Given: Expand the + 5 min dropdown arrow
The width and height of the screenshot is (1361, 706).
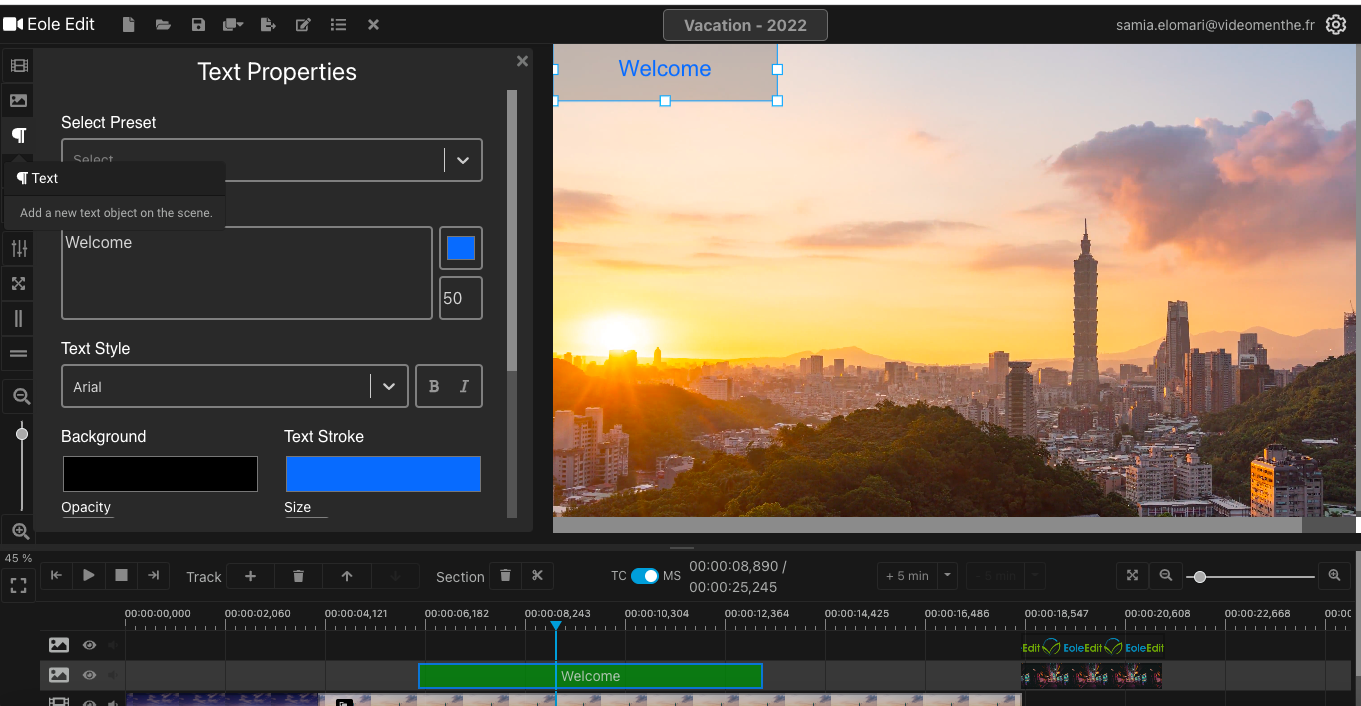Looking at the screenshot, I should click(947, 576).
